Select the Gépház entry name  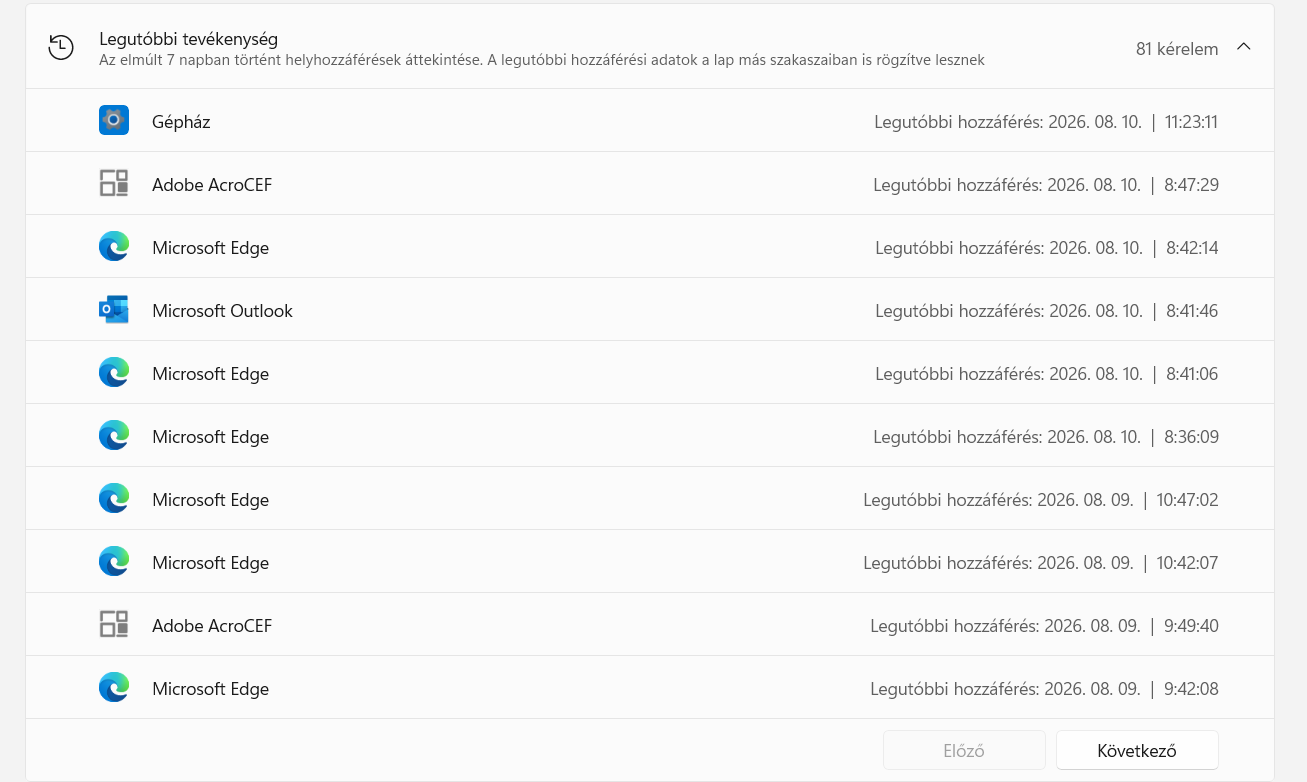click(181, 122)
